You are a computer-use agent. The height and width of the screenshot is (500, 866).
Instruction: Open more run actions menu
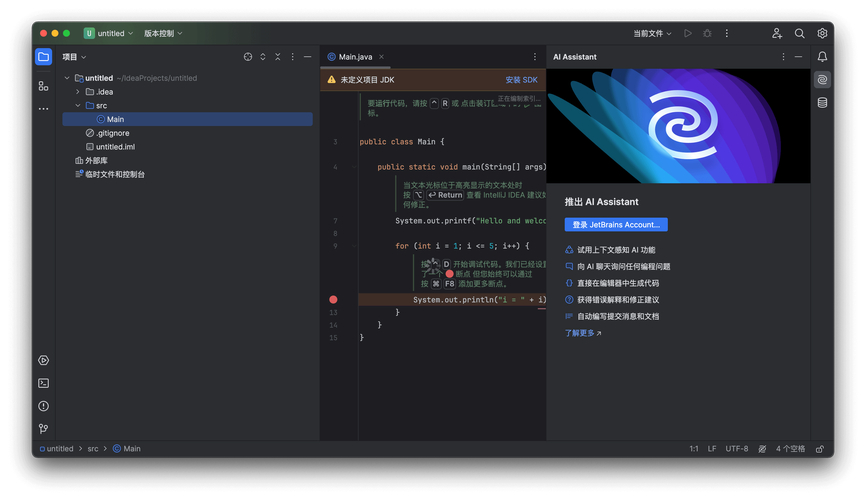coord(727,33)
